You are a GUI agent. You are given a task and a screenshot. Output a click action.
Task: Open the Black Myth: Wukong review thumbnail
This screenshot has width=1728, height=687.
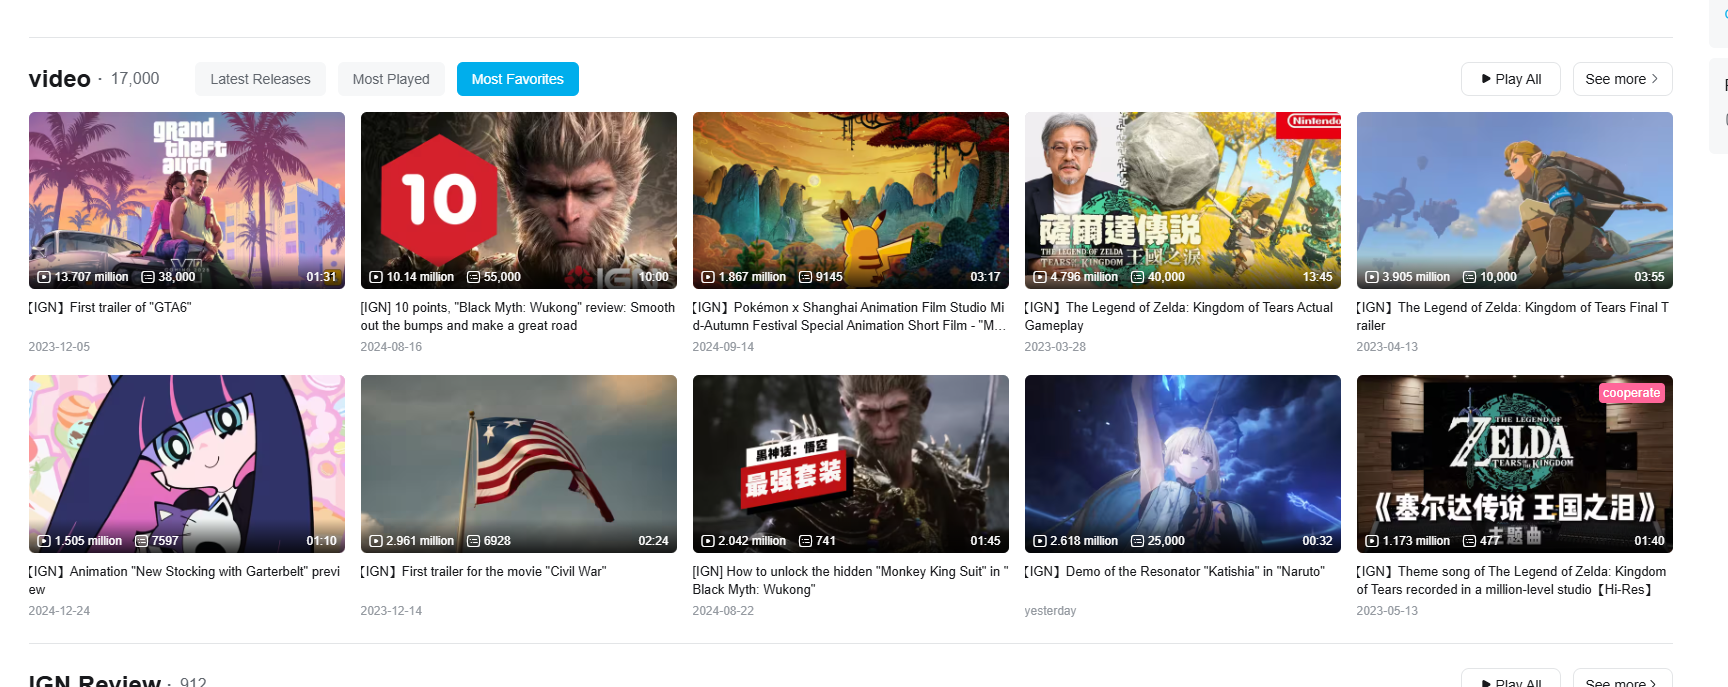(519, 200)
